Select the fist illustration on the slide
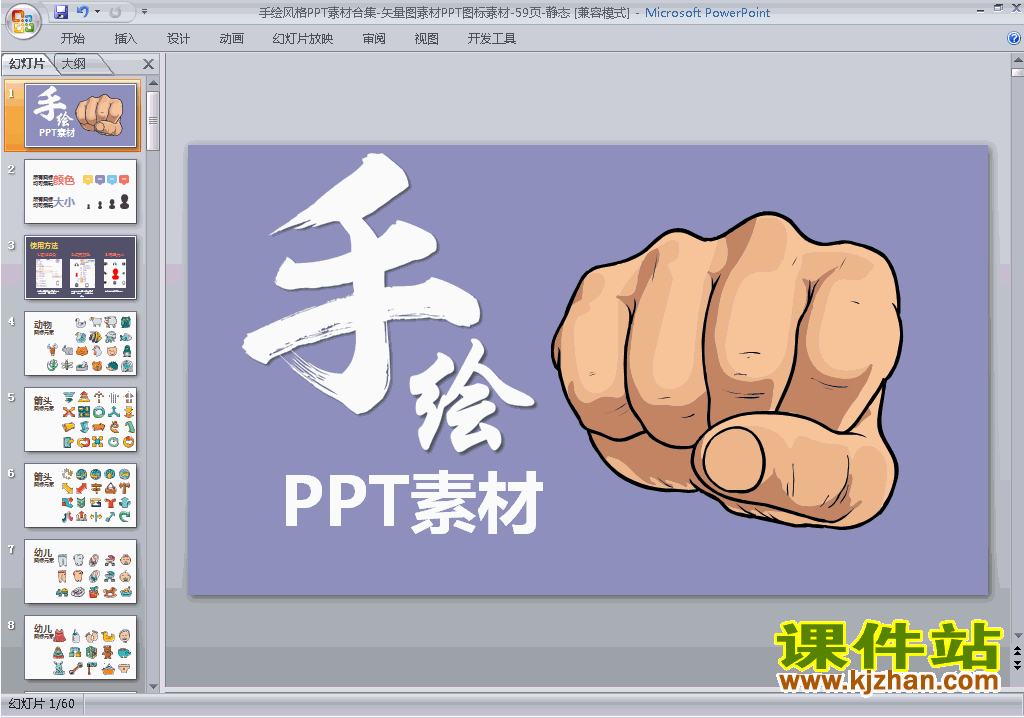The image size is (1024, 718). (727, 369)
